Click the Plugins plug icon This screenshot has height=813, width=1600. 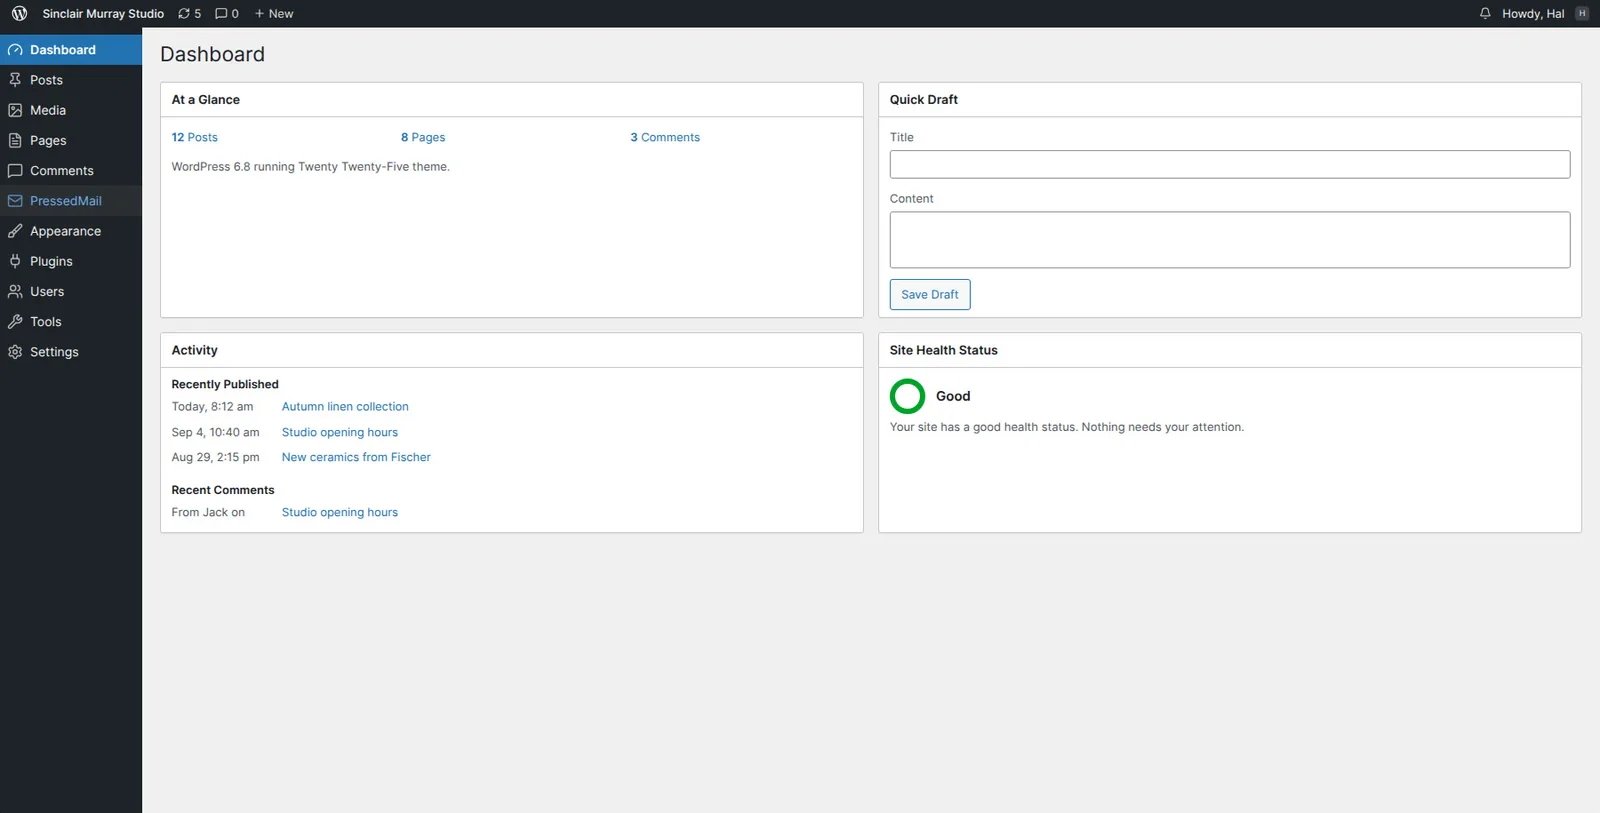[15, 261]
